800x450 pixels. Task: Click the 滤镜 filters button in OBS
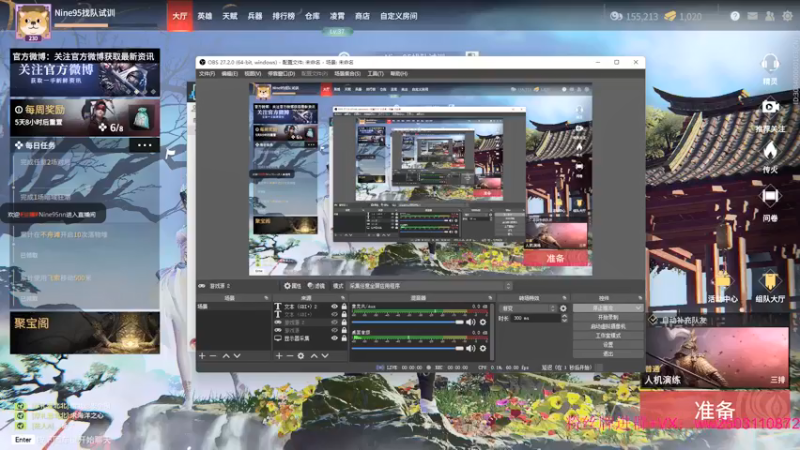(316, 286)
